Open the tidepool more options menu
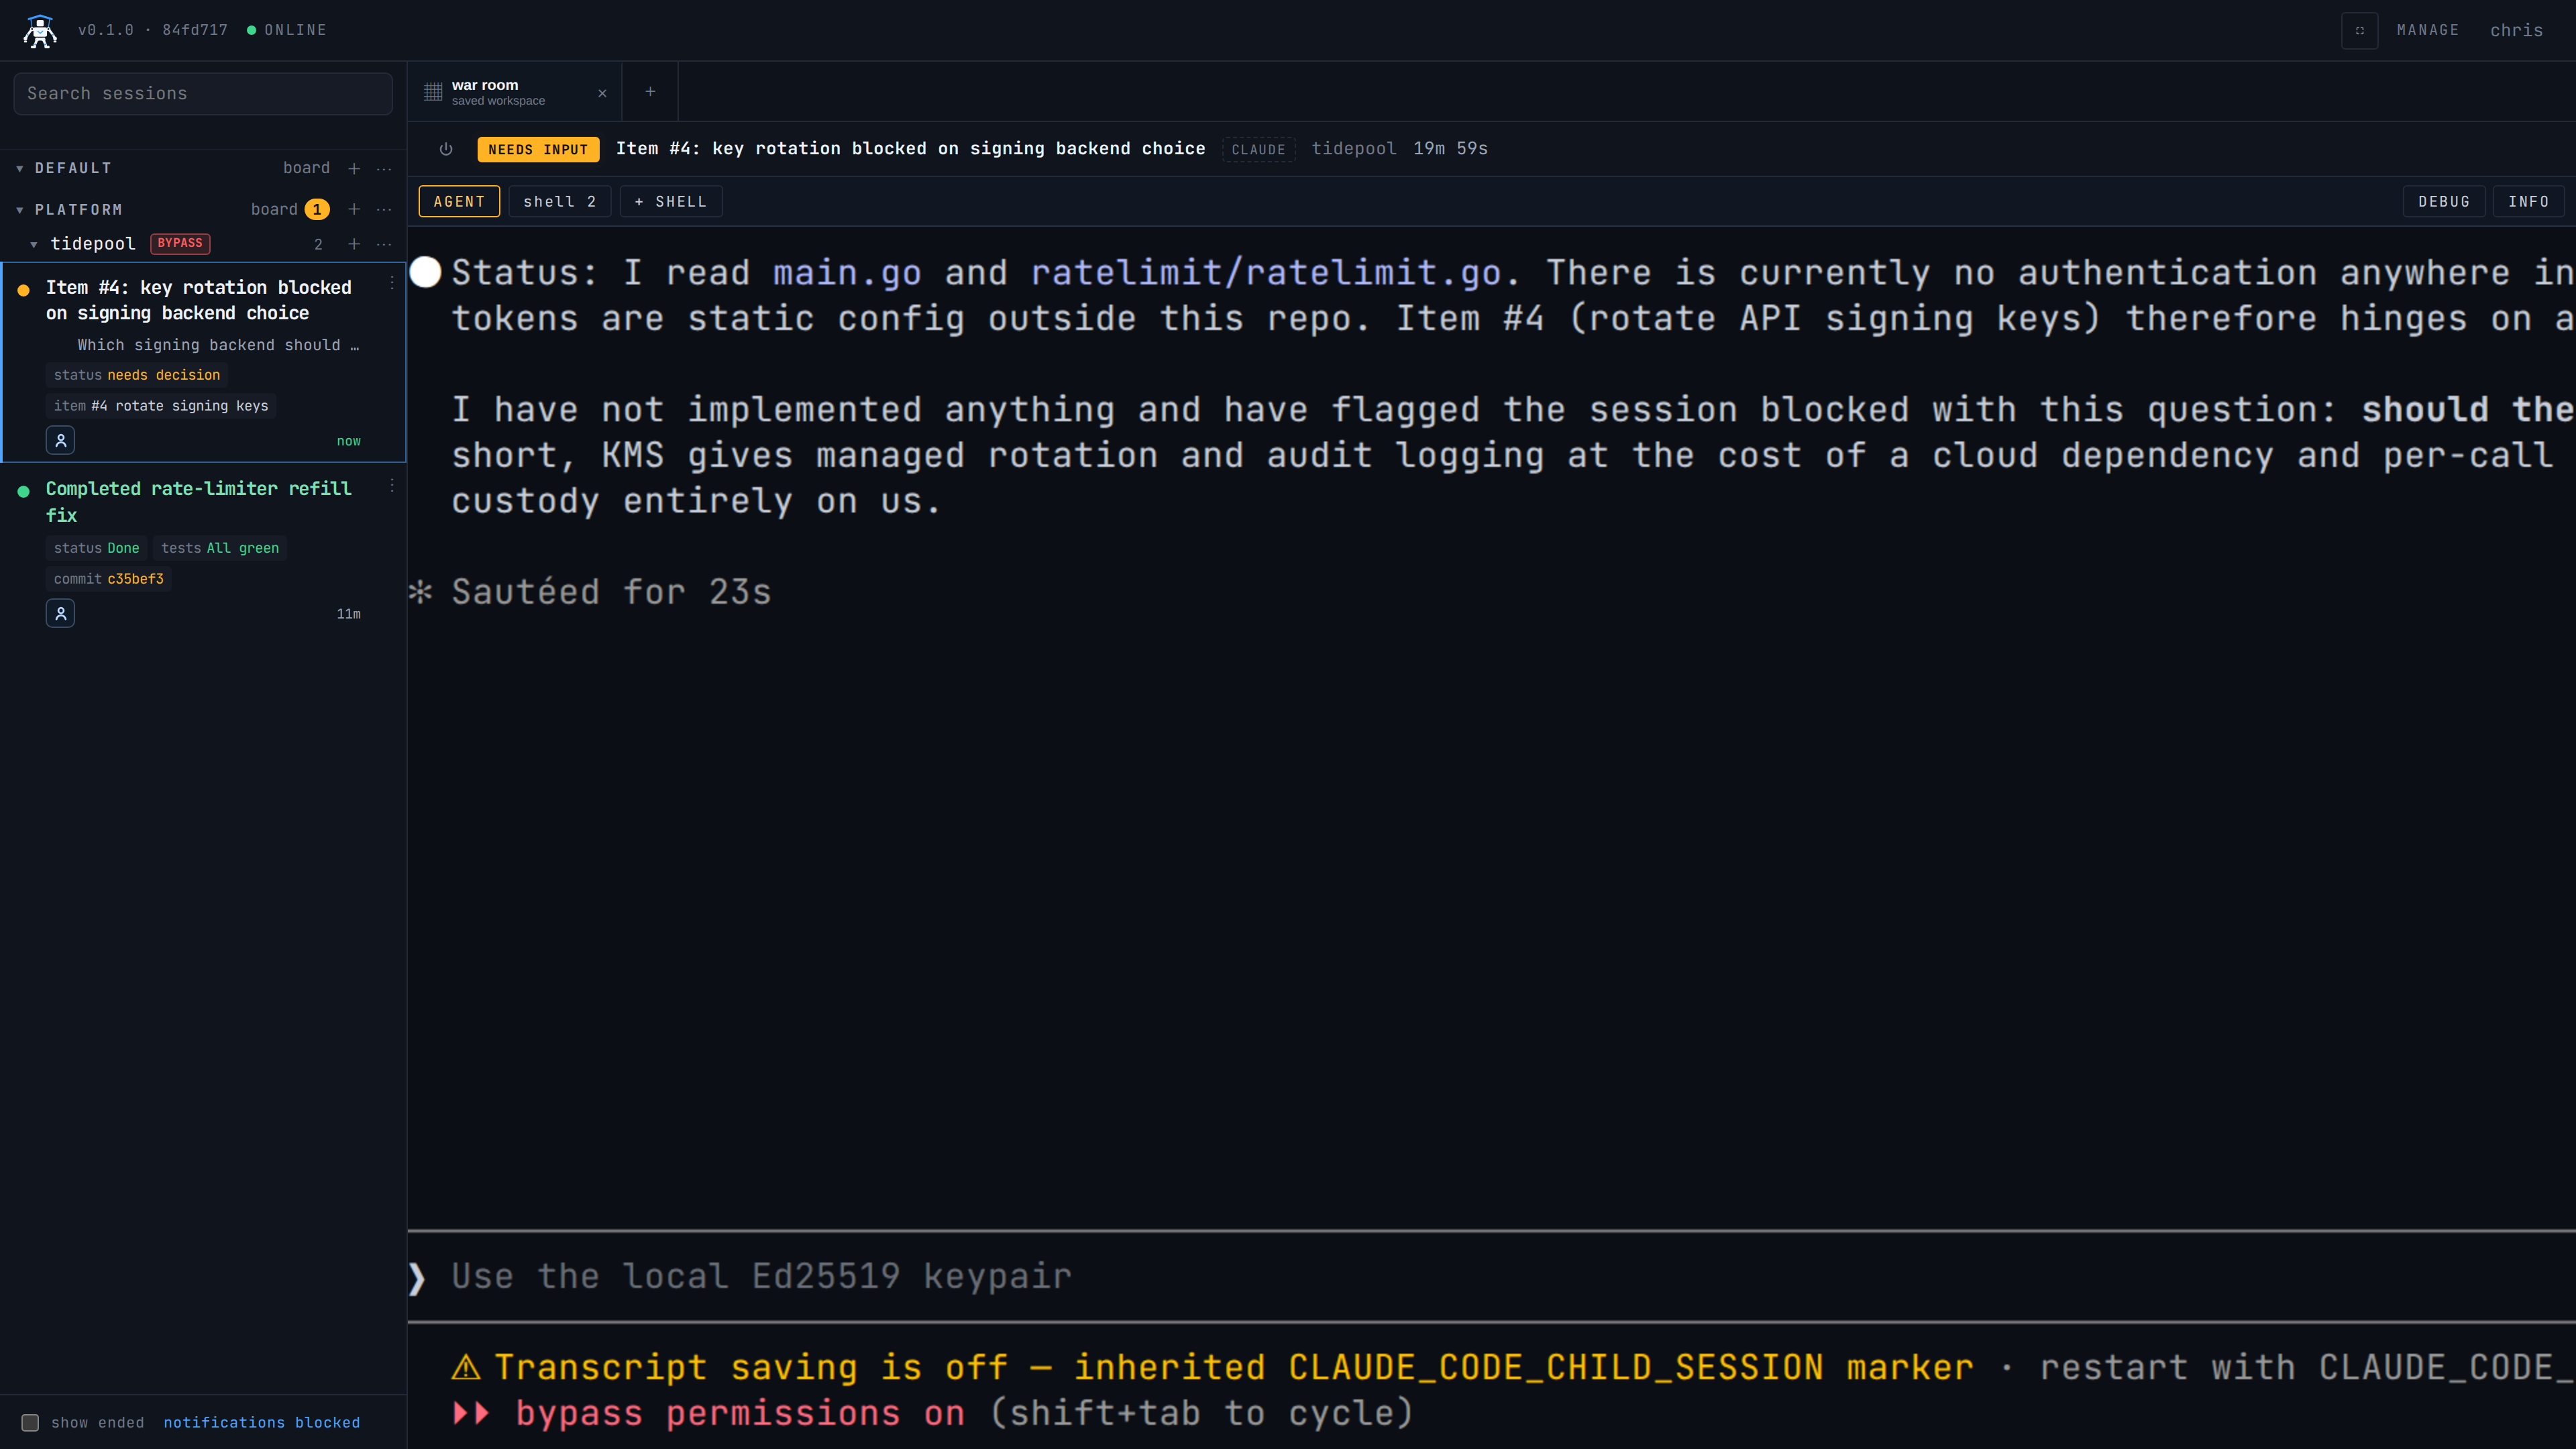This screenshot has height=1449, width=2576. (384, 244)
